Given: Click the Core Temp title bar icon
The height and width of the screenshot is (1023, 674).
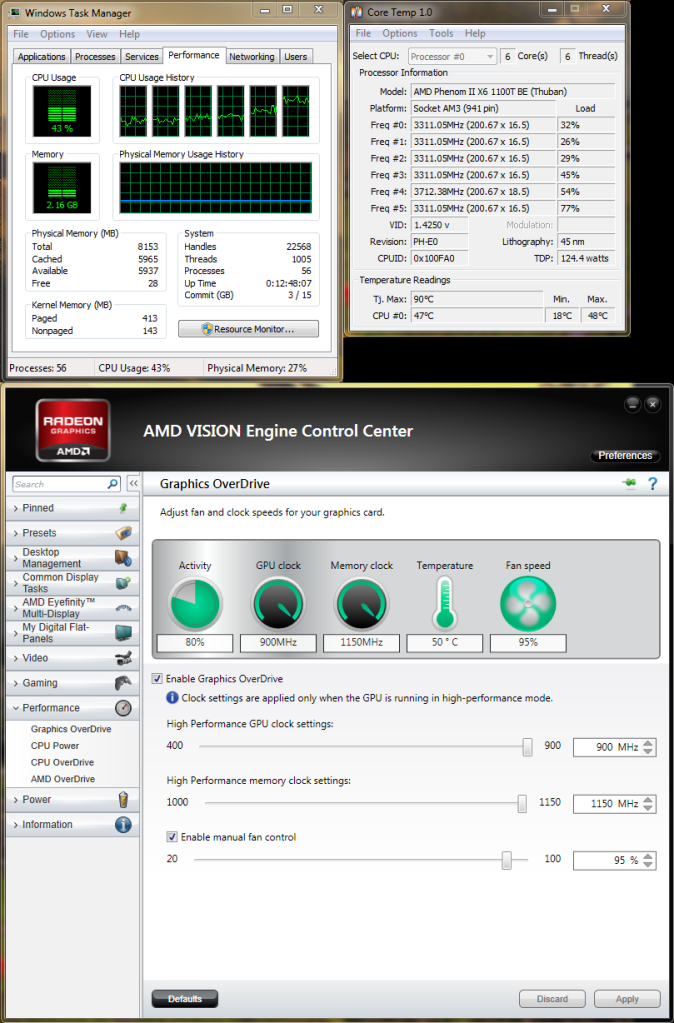Looking at the screenshot, I should [357, 12].
